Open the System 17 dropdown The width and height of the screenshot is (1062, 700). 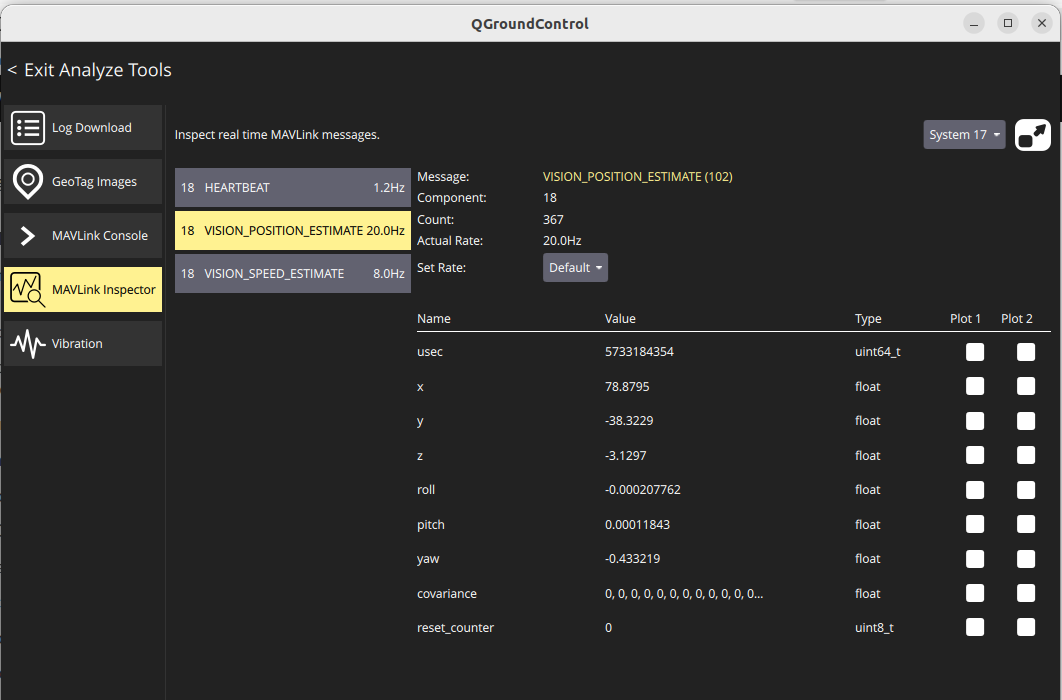point(964,135)
